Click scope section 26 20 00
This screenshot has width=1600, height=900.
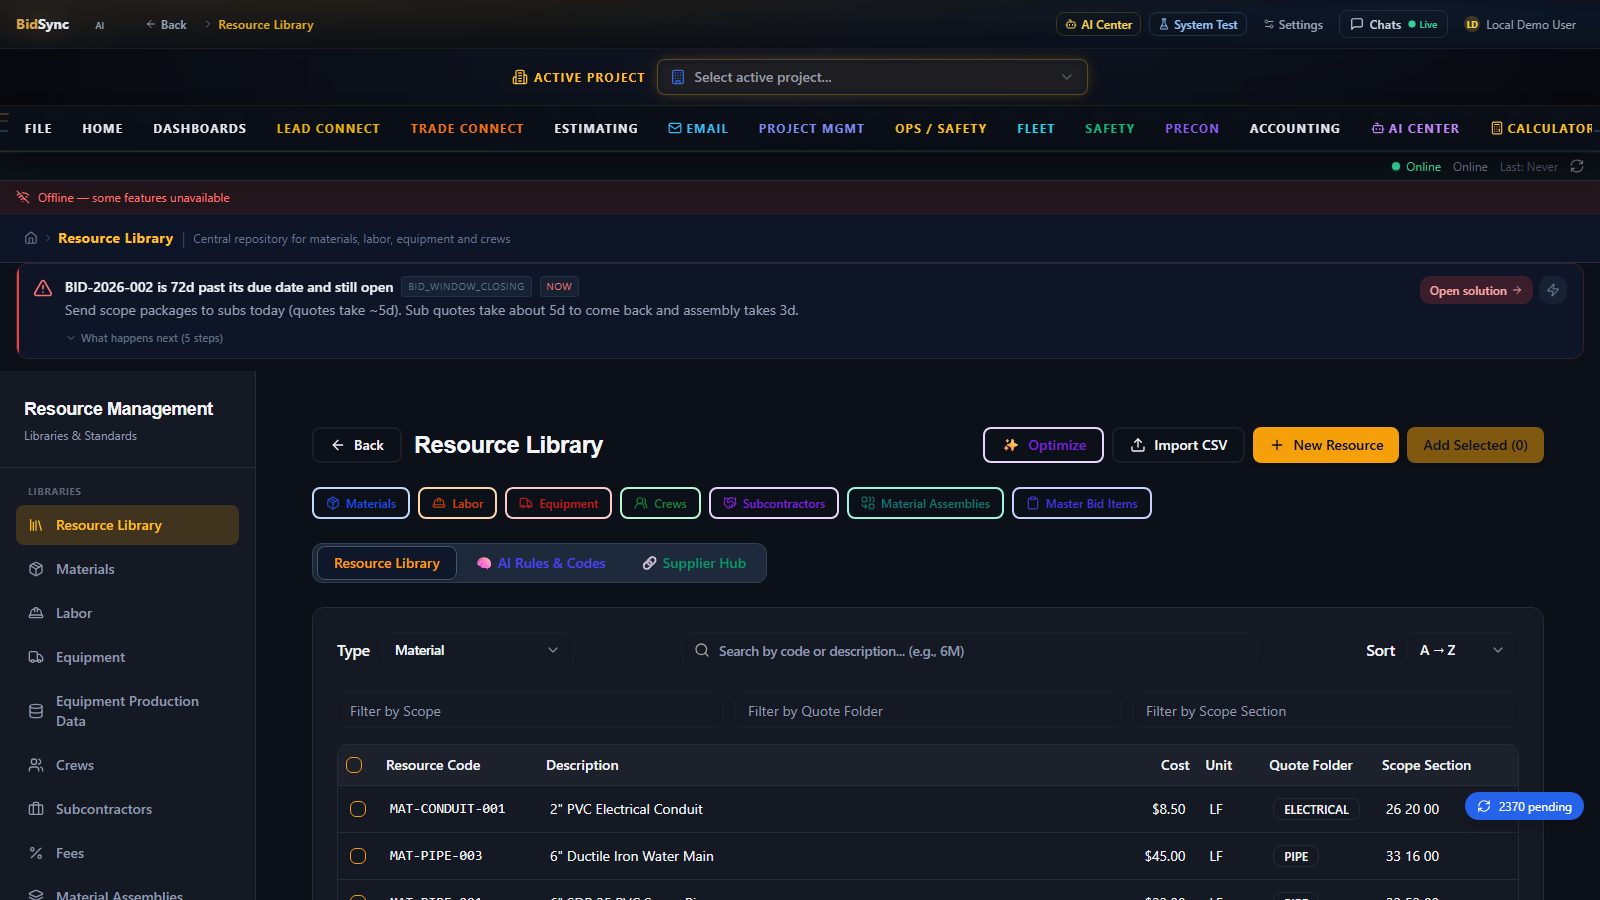[x=1412, y=809]
